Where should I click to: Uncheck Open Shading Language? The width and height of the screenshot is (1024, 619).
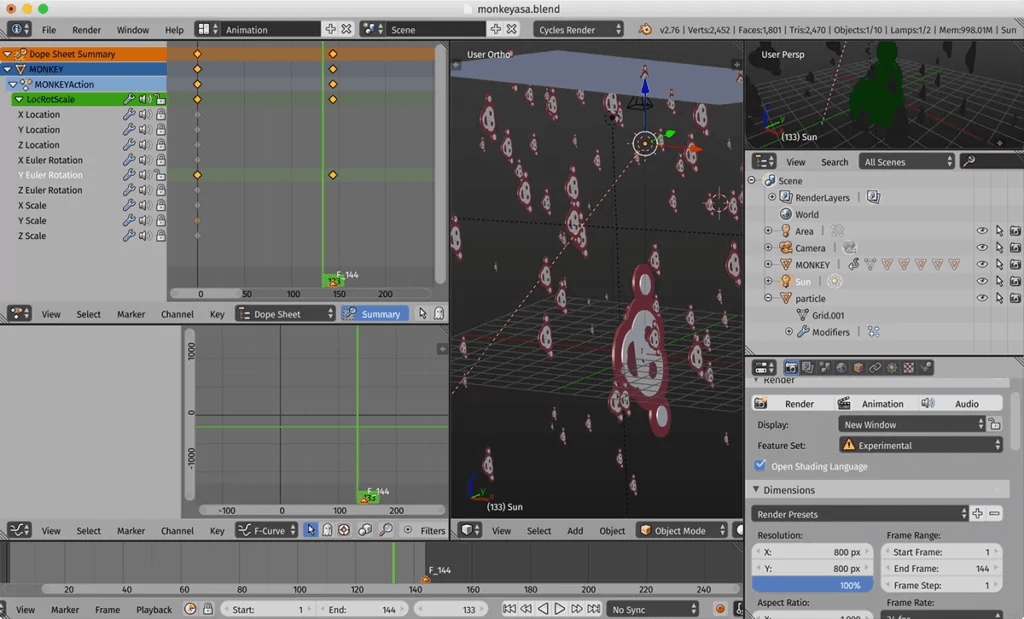[x=760, y=466]
